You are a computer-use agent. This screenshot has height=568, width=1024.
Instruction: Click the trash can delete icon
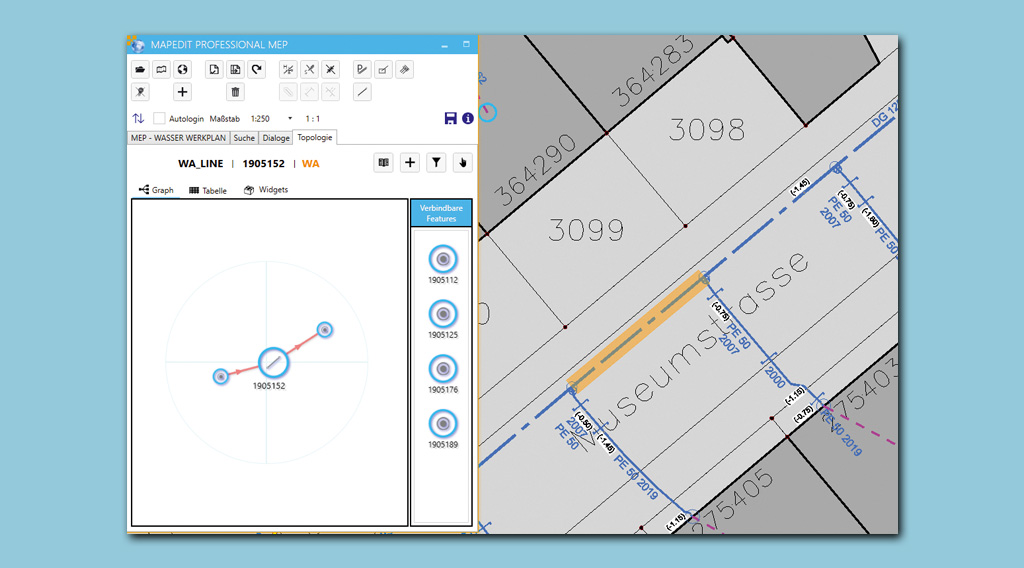pos(236,92)
